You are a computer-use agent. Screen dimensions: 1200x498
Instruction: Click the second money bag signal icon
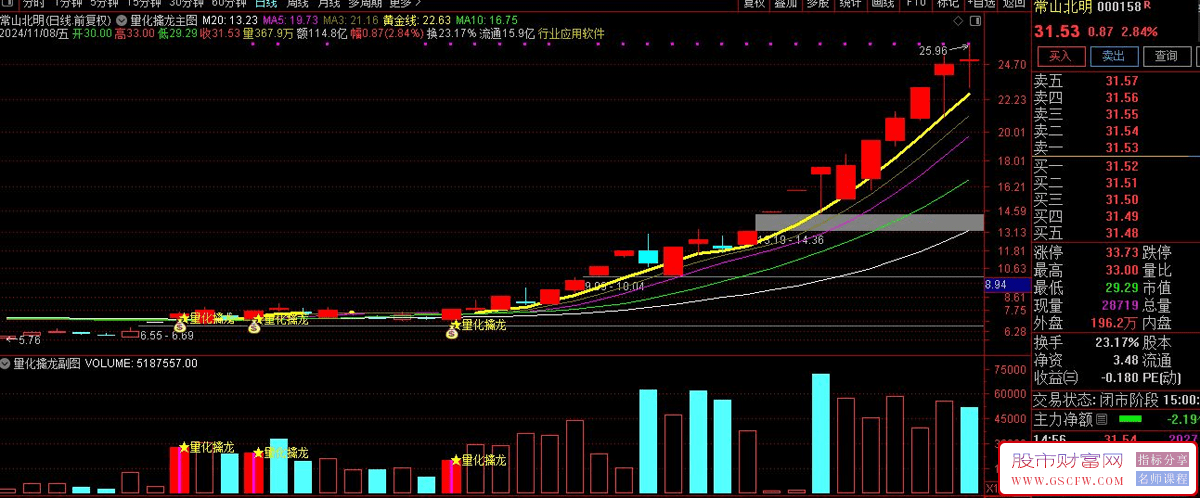[x=255, y=327]
